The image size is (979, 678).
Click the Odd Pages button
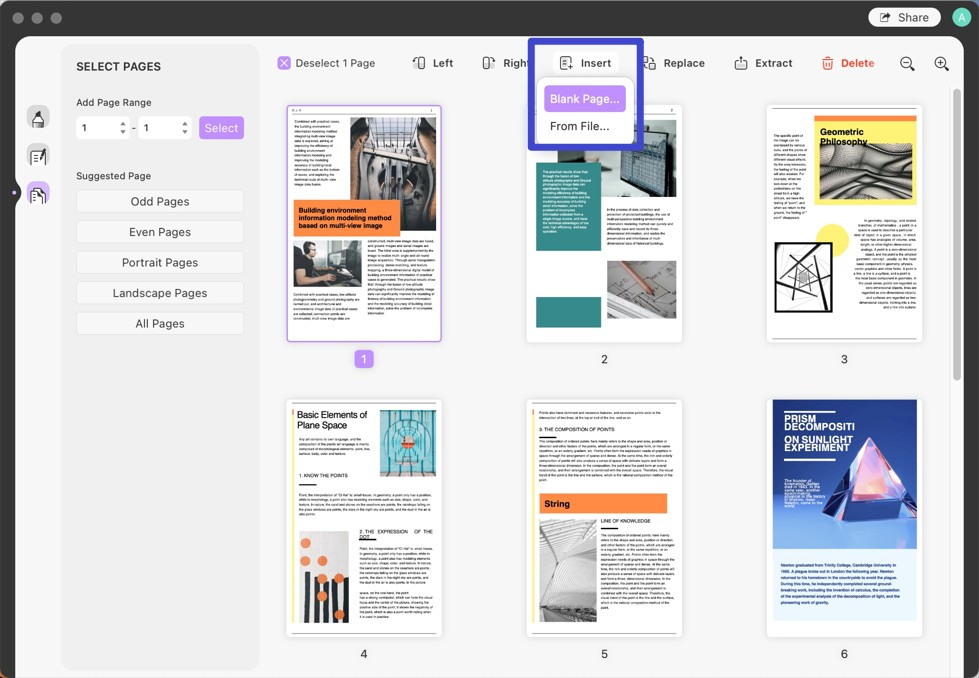point(160,202)
